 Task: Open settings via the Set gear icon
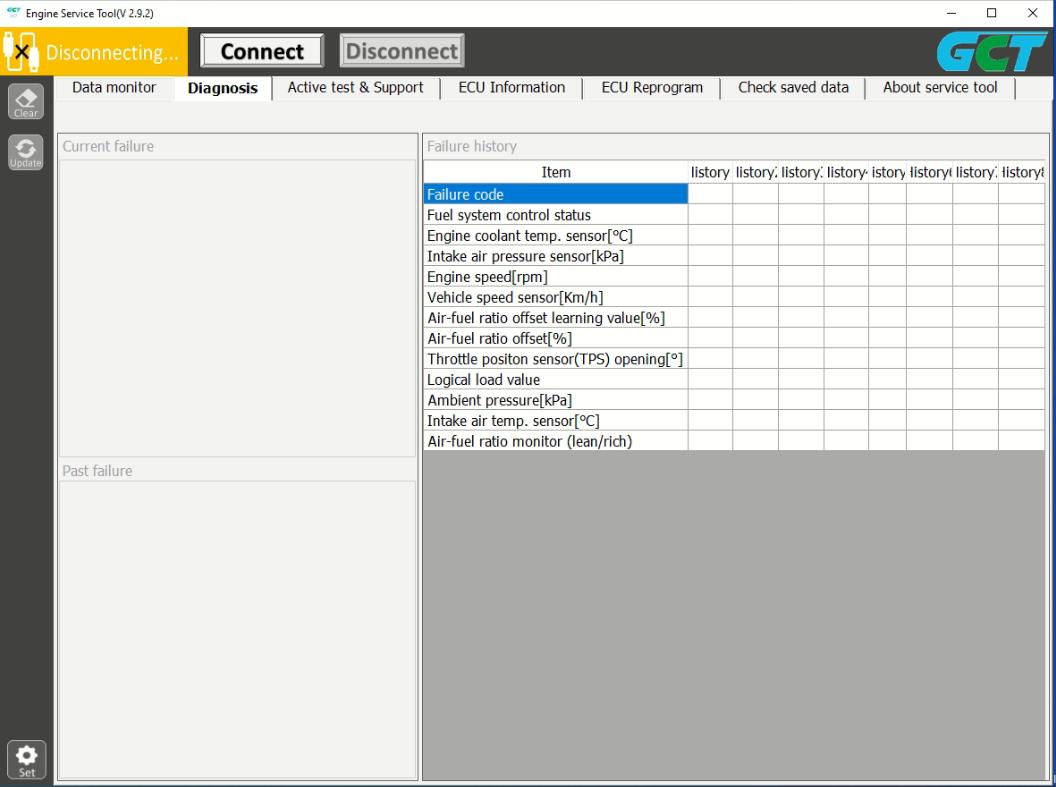point(25,758)
